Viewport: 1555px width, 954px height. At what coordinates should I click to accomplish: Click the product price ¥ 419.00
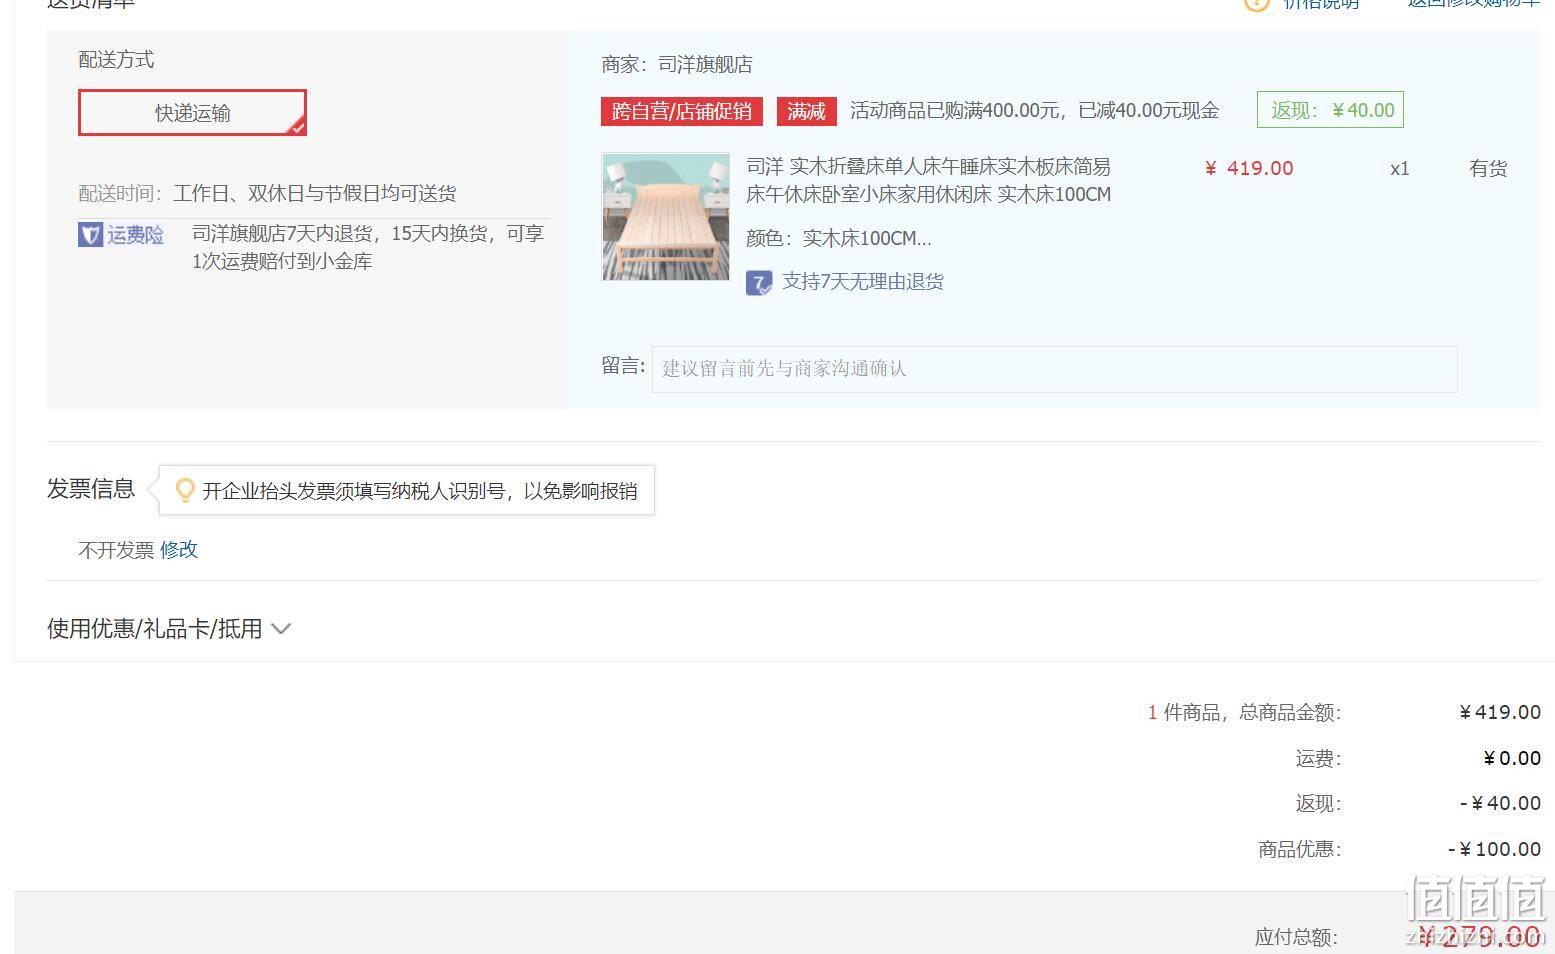coord(1249,168)
